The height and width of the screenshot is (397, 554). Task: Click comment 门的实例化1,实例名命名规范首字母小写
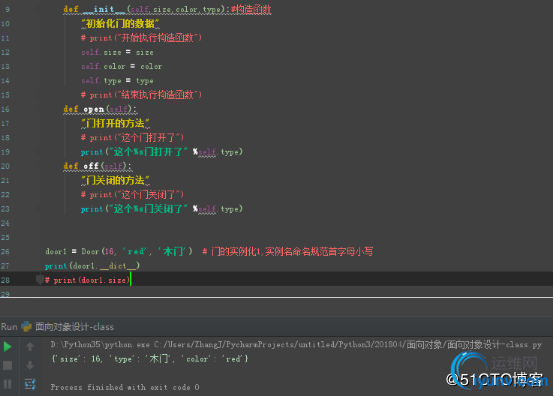288,251
